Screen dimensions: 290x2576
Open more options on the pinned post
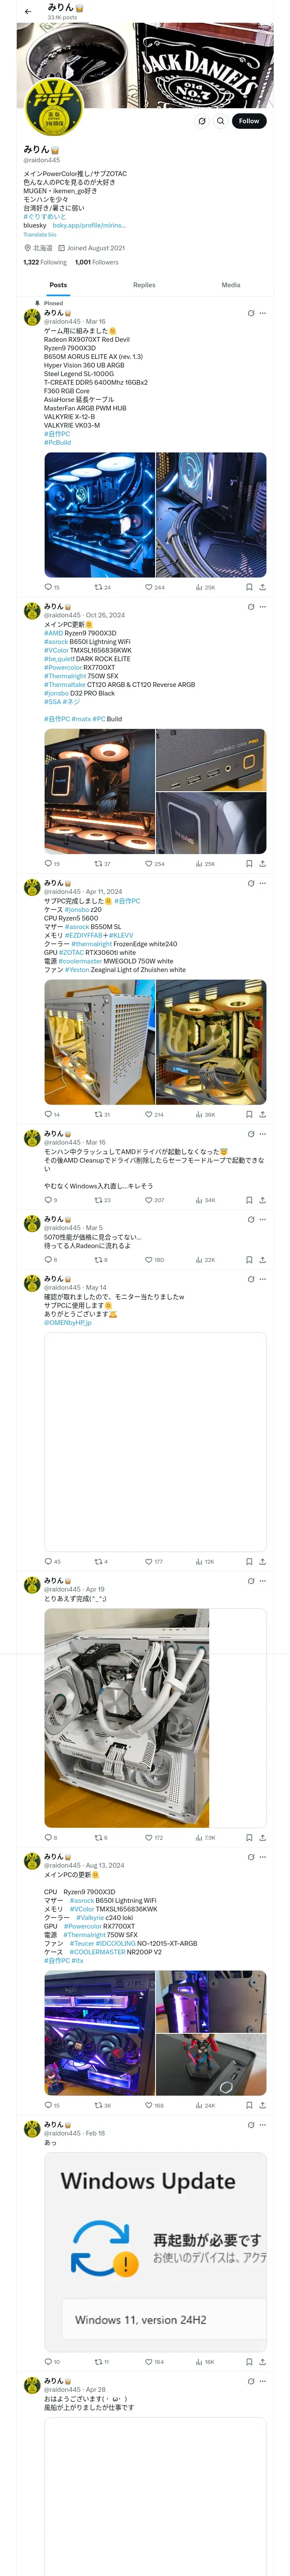point(263,313)
